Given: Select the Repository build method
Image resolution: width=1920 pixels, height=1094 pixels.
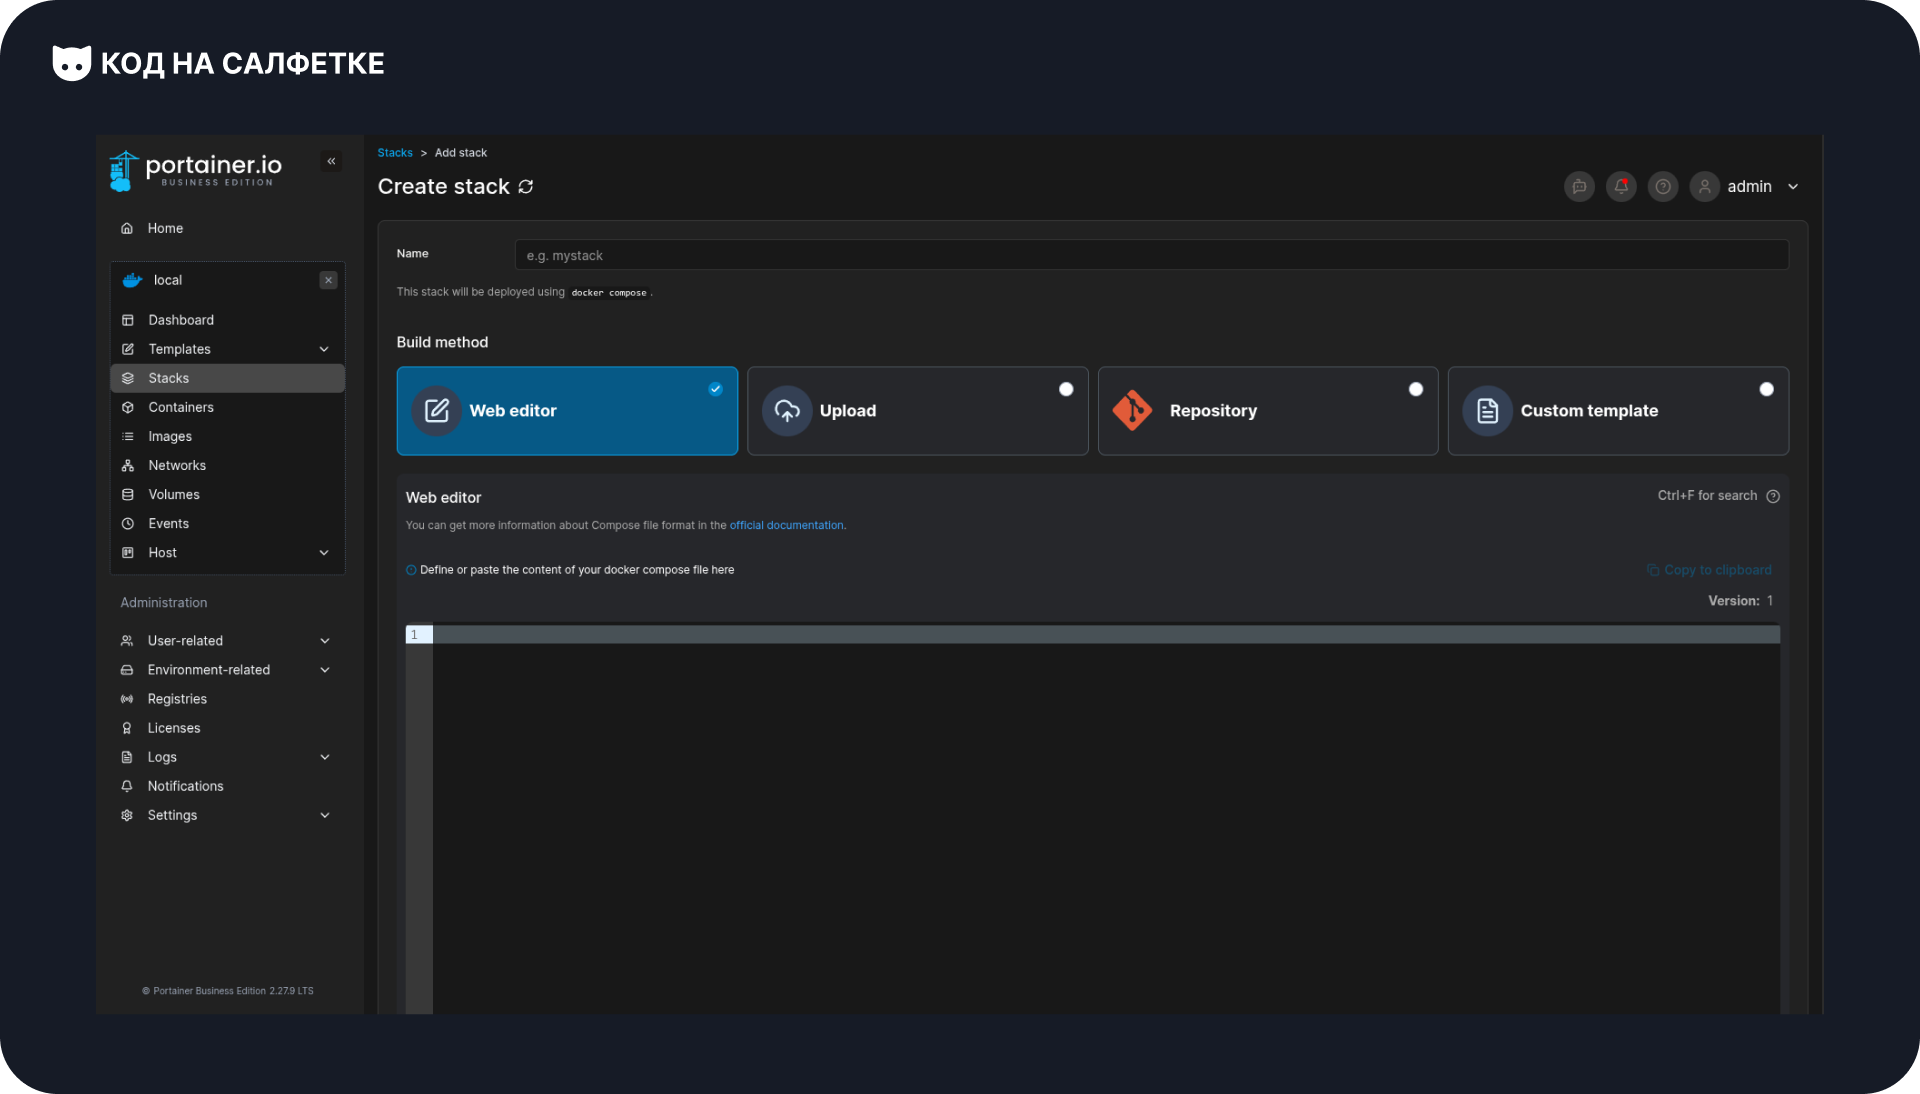Looking at the screenshot, I should tap(1268, 411).
